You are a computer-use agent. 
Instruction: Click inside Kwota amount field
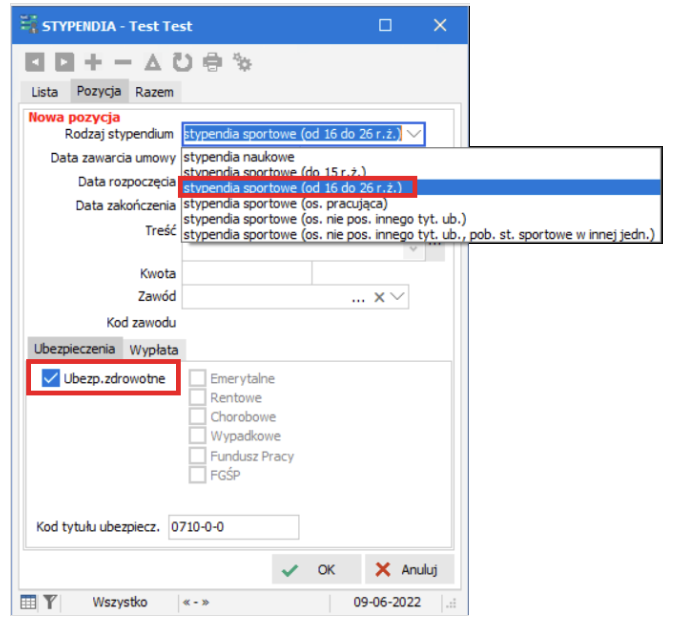pos(247,273)
